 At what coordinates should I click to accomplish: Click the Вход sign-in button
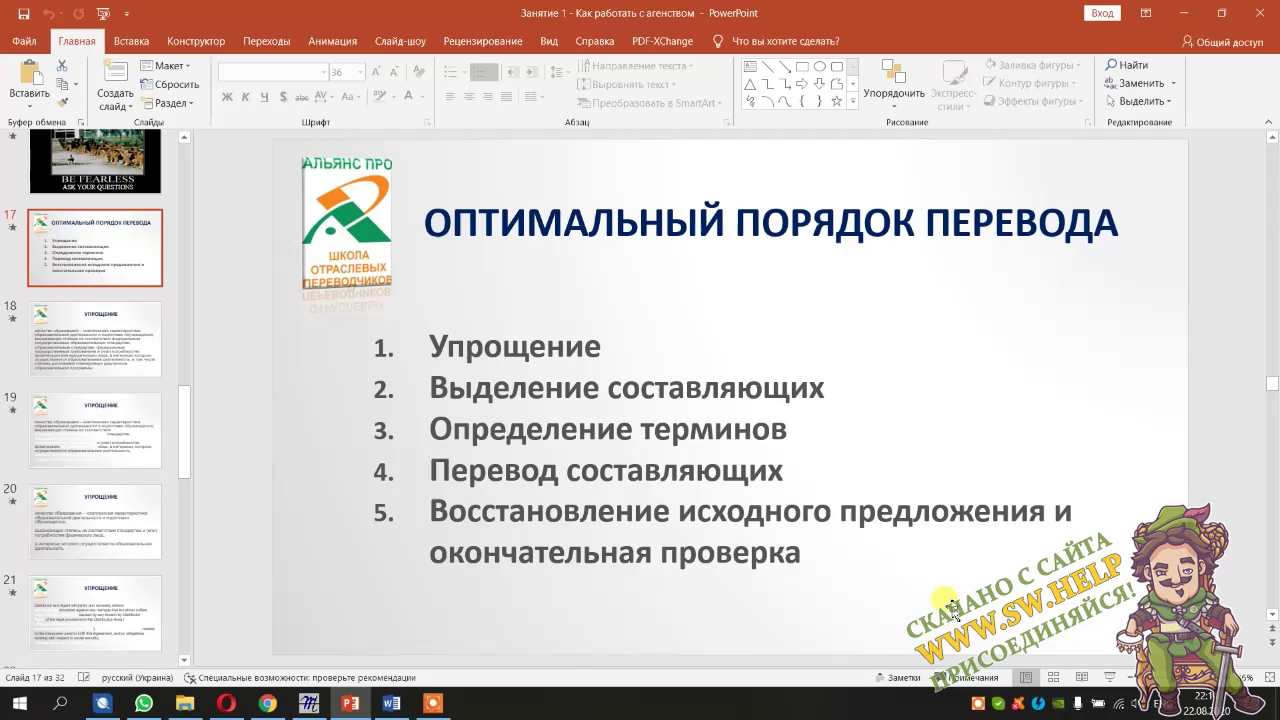coord(1102,13)
